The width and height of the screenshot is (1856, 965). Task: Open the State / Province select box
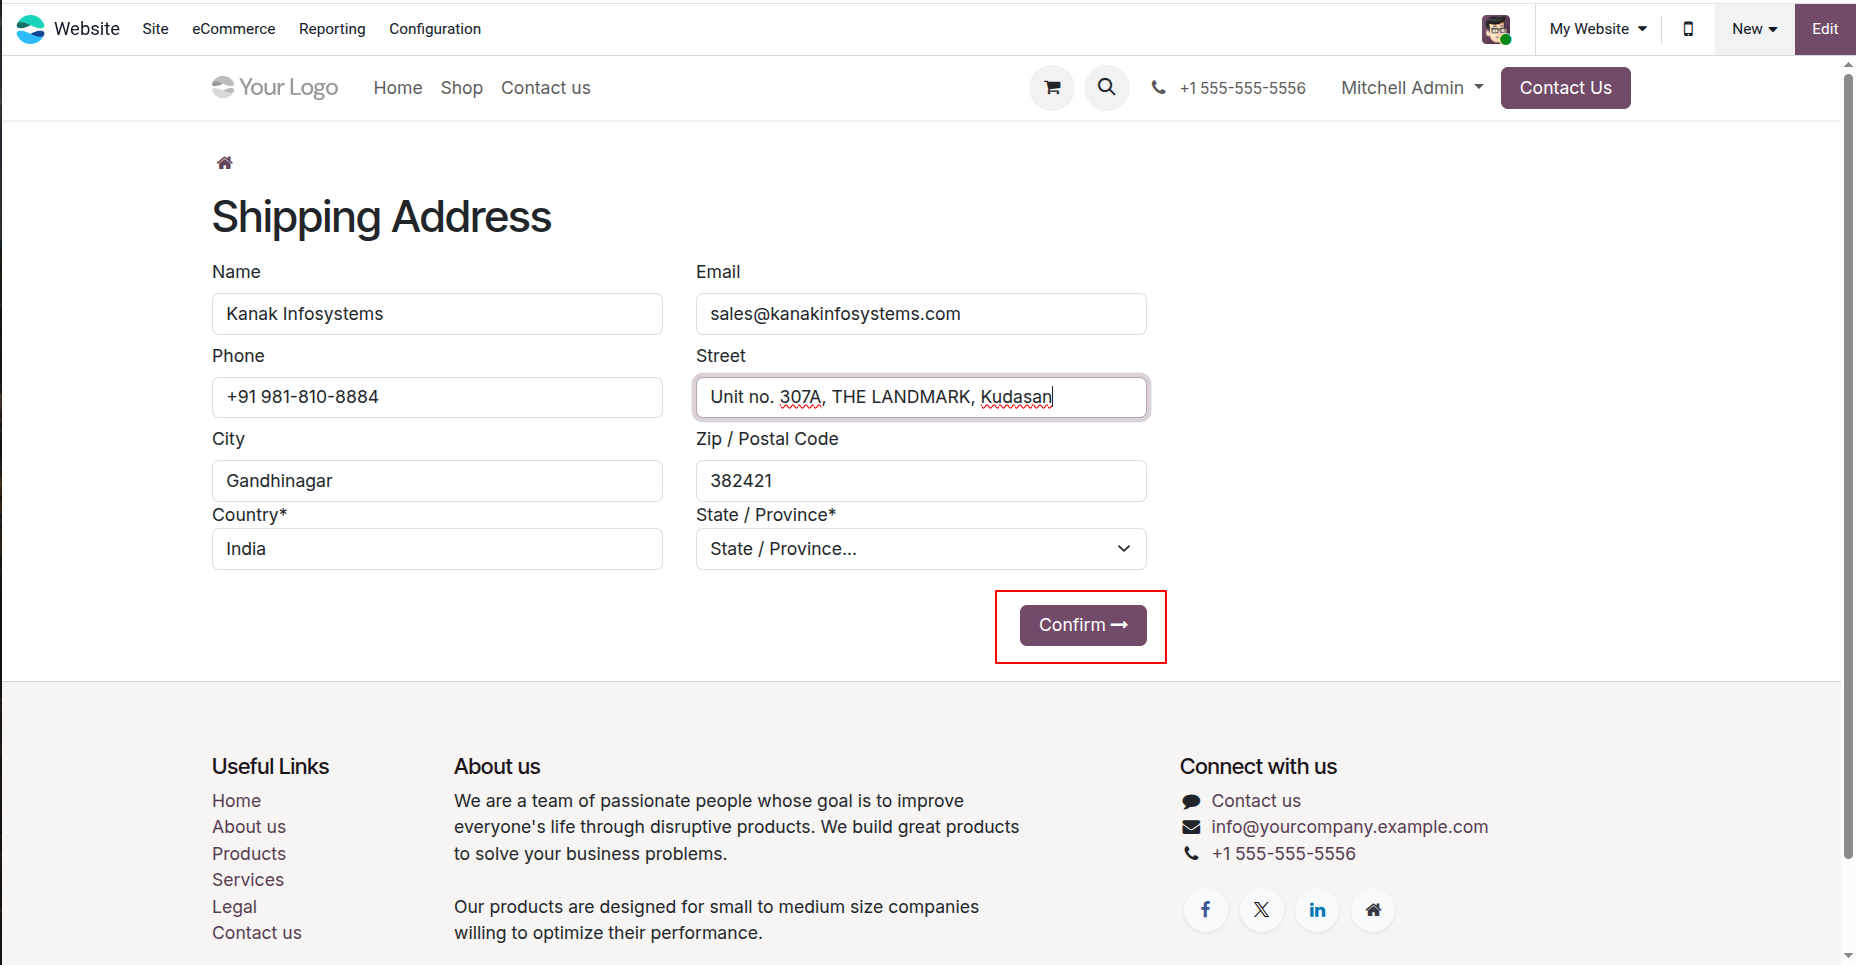pyautogui.click(x=921, y=549)
